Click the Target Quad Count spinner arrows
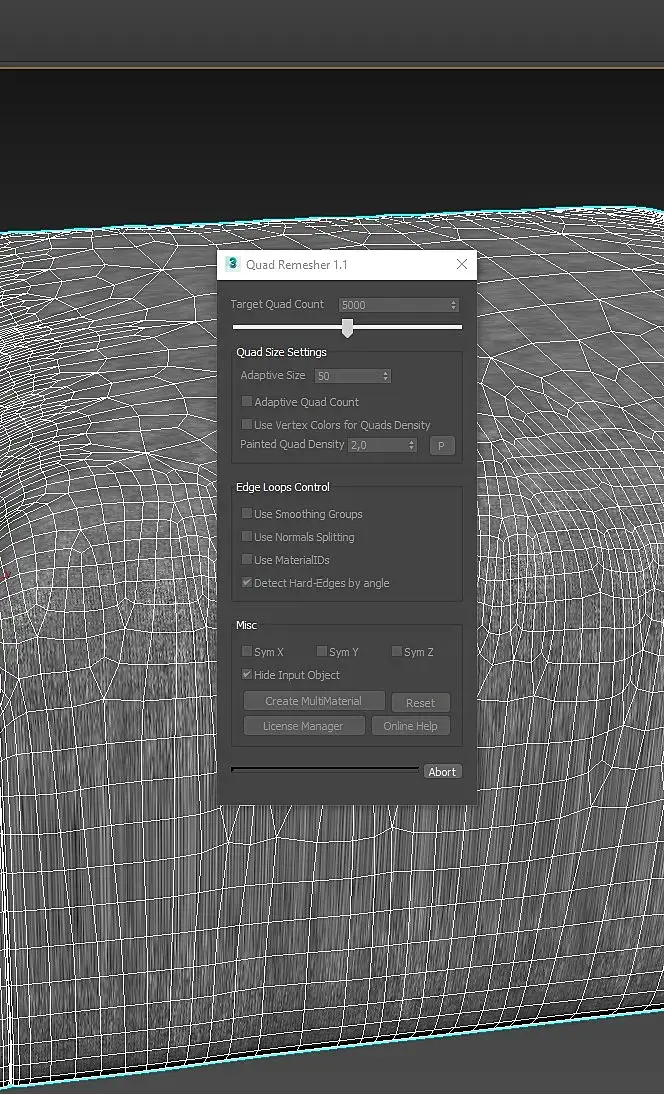 [454, 305]
